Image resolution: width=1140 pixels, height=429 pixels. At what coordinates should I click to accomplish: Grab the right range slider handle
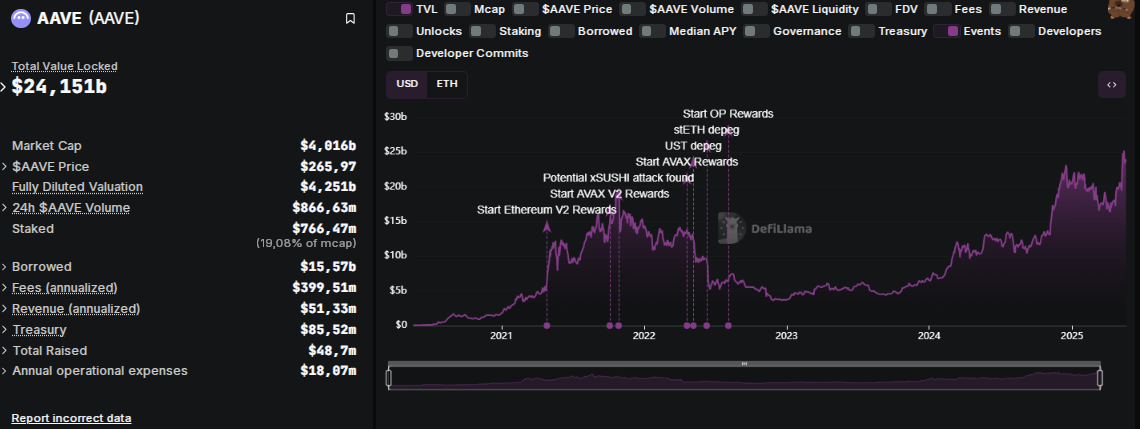point(1099,378)
